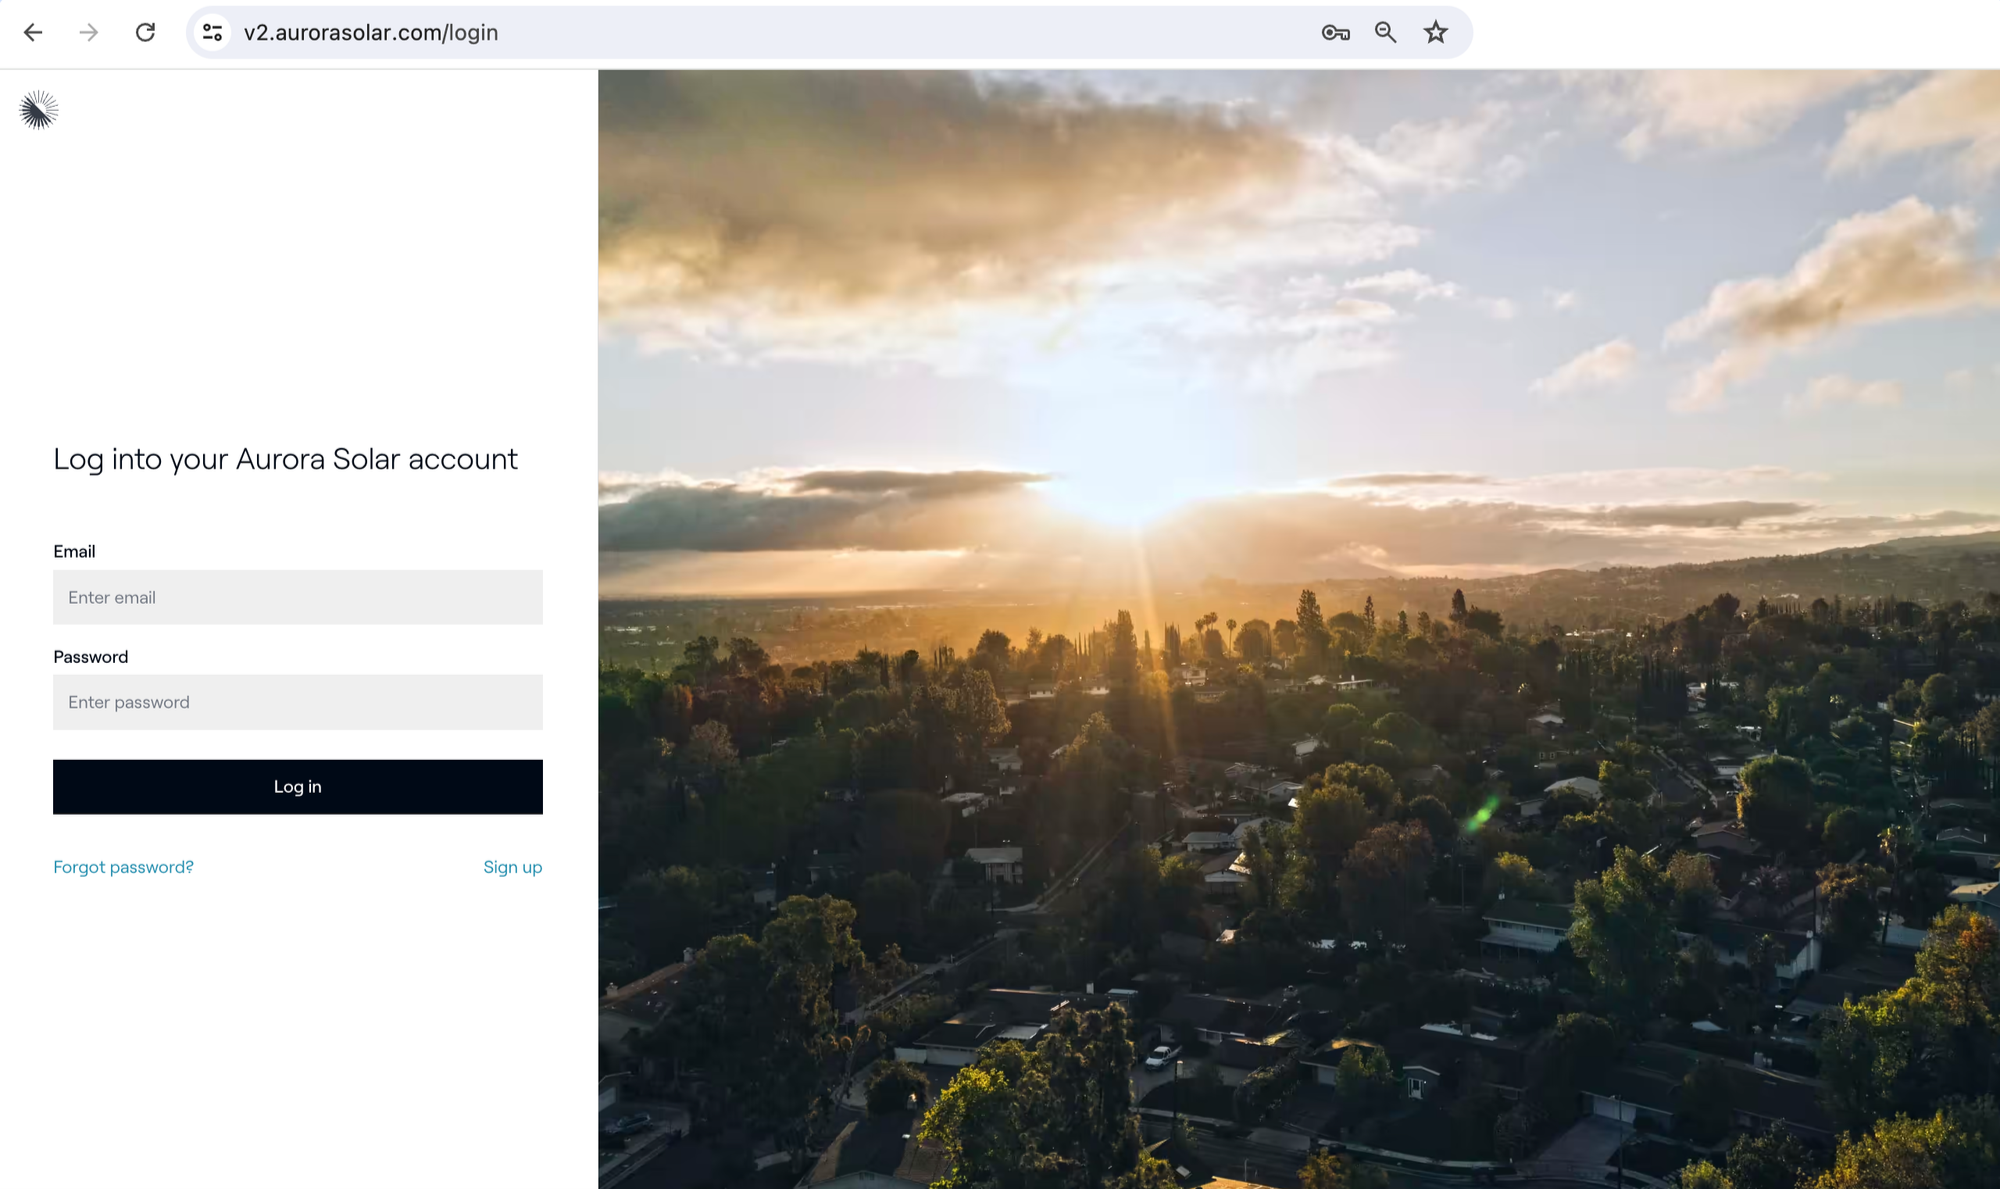
Task: Open the saved passwords key icon
Action: pyautogui.click(x=1335, y=32)
